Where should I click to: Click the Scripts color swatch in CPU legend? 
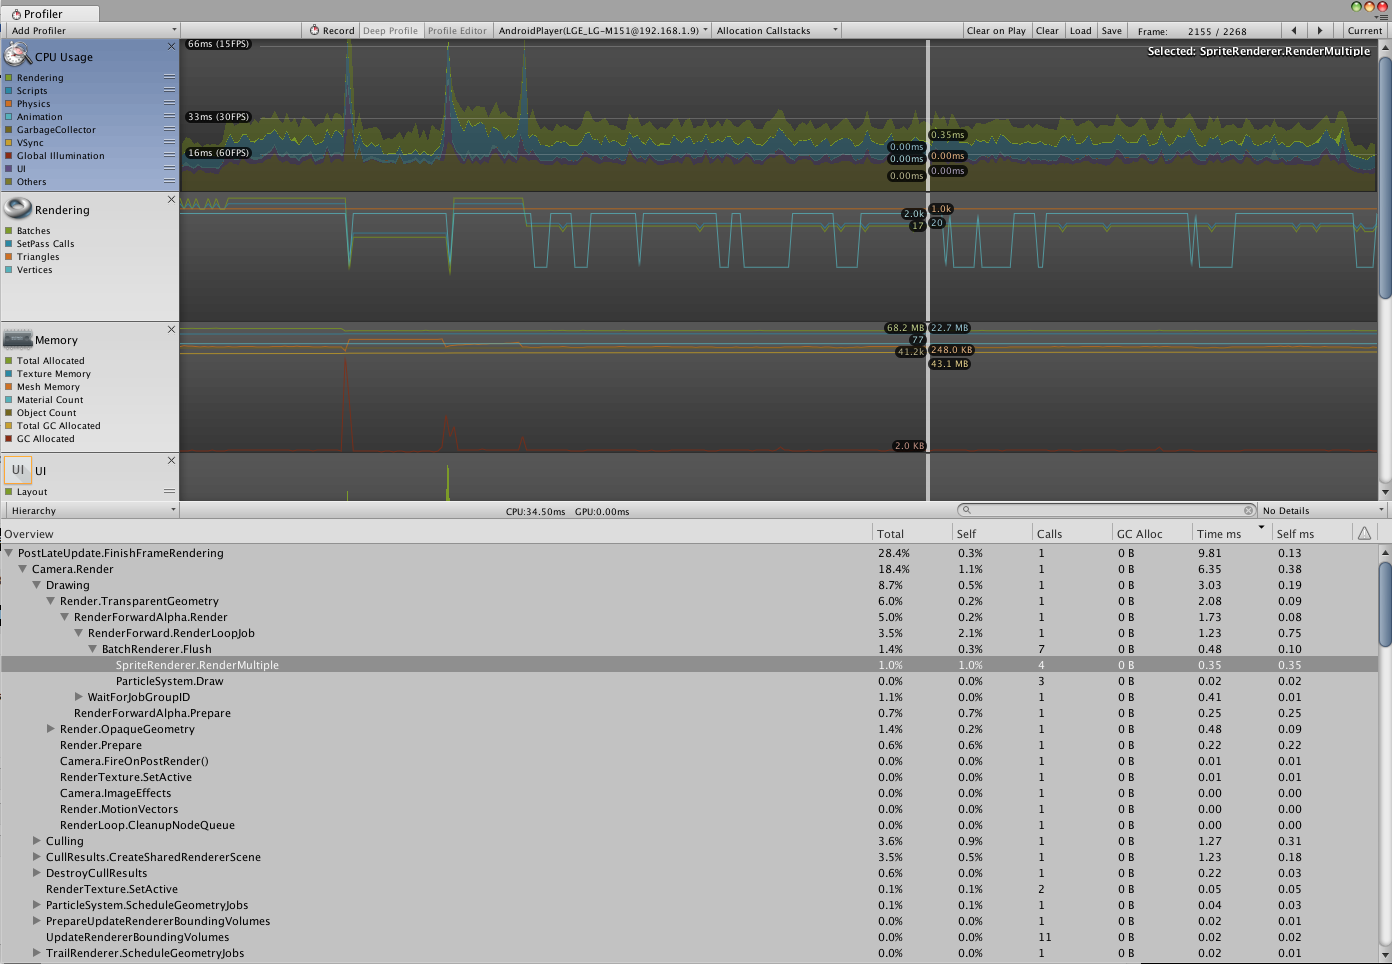pyautogui.click(x=8, y=90)
